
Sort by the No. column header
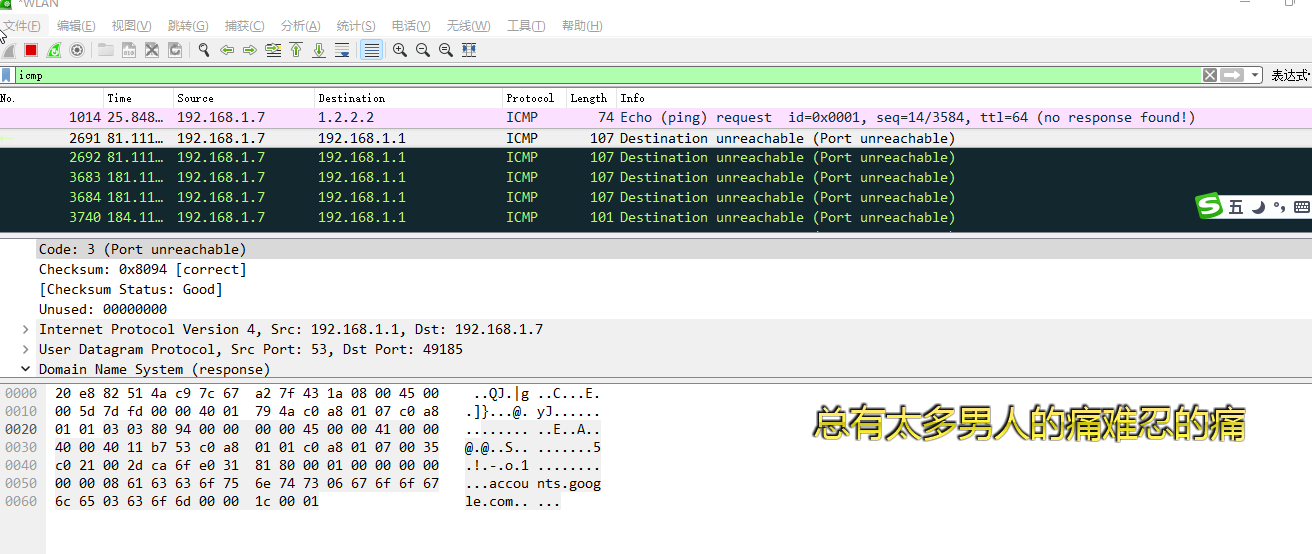(52, 98)
